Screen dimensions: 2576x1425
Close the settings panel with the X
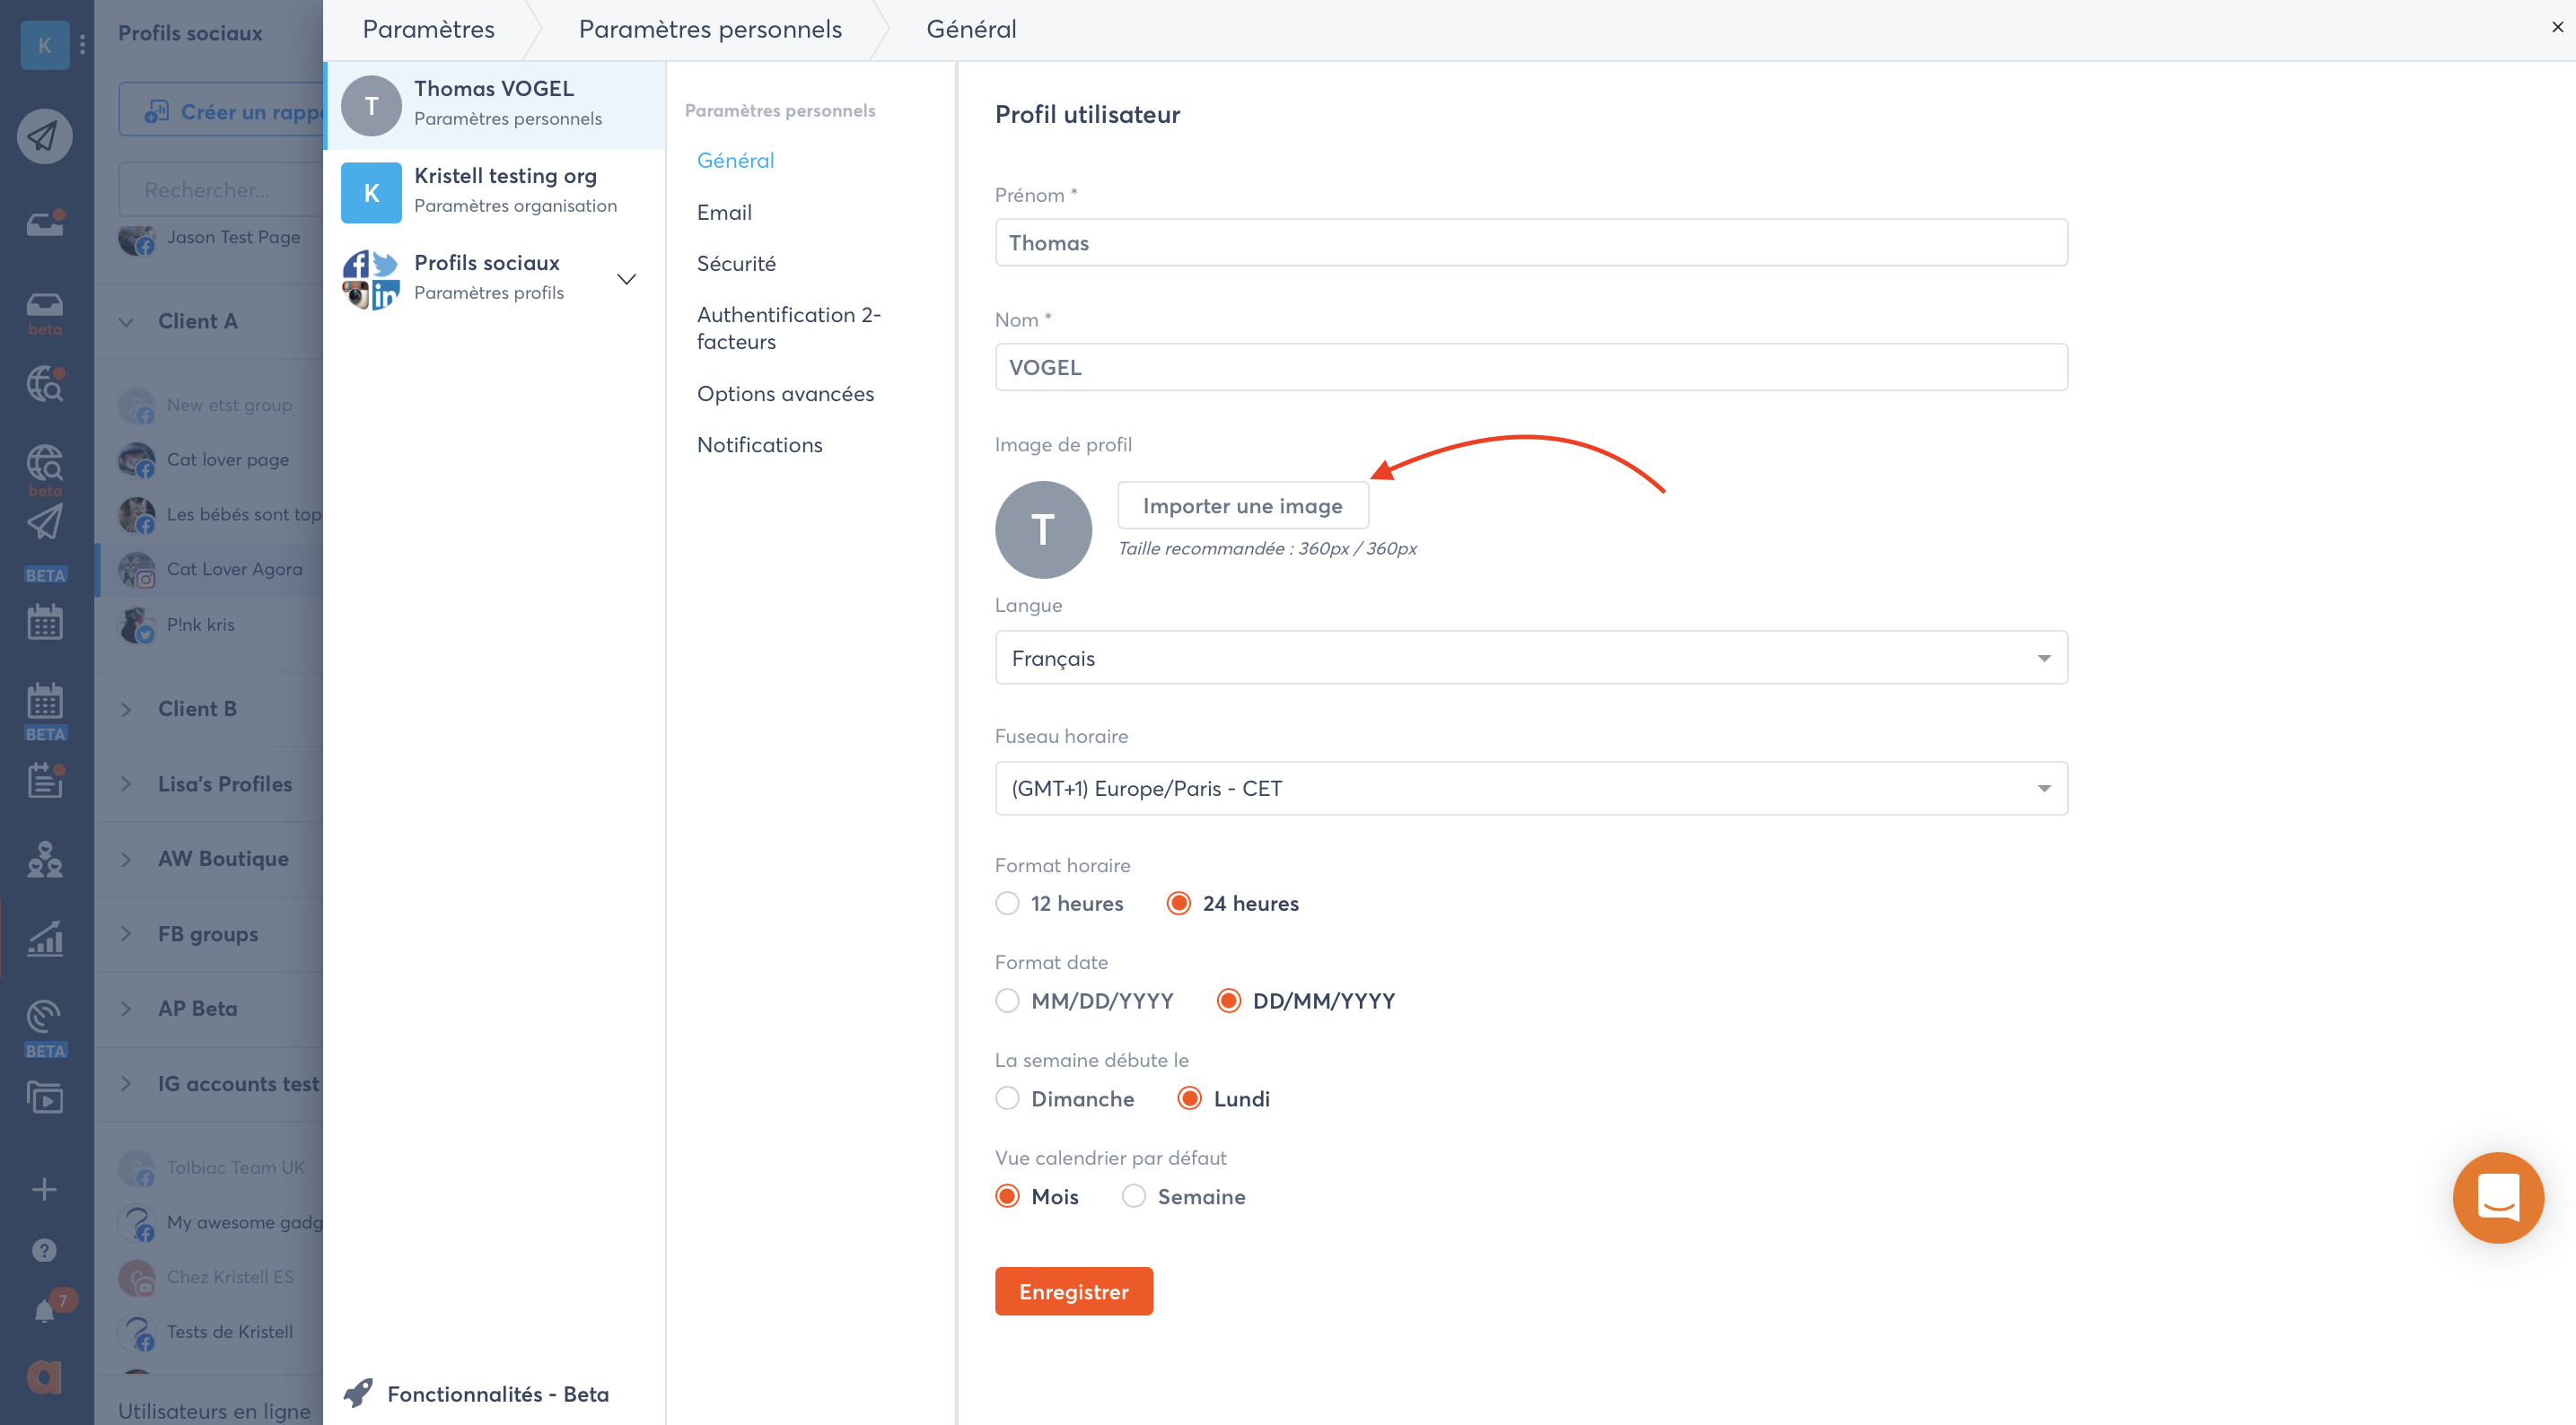point(2557,27)
